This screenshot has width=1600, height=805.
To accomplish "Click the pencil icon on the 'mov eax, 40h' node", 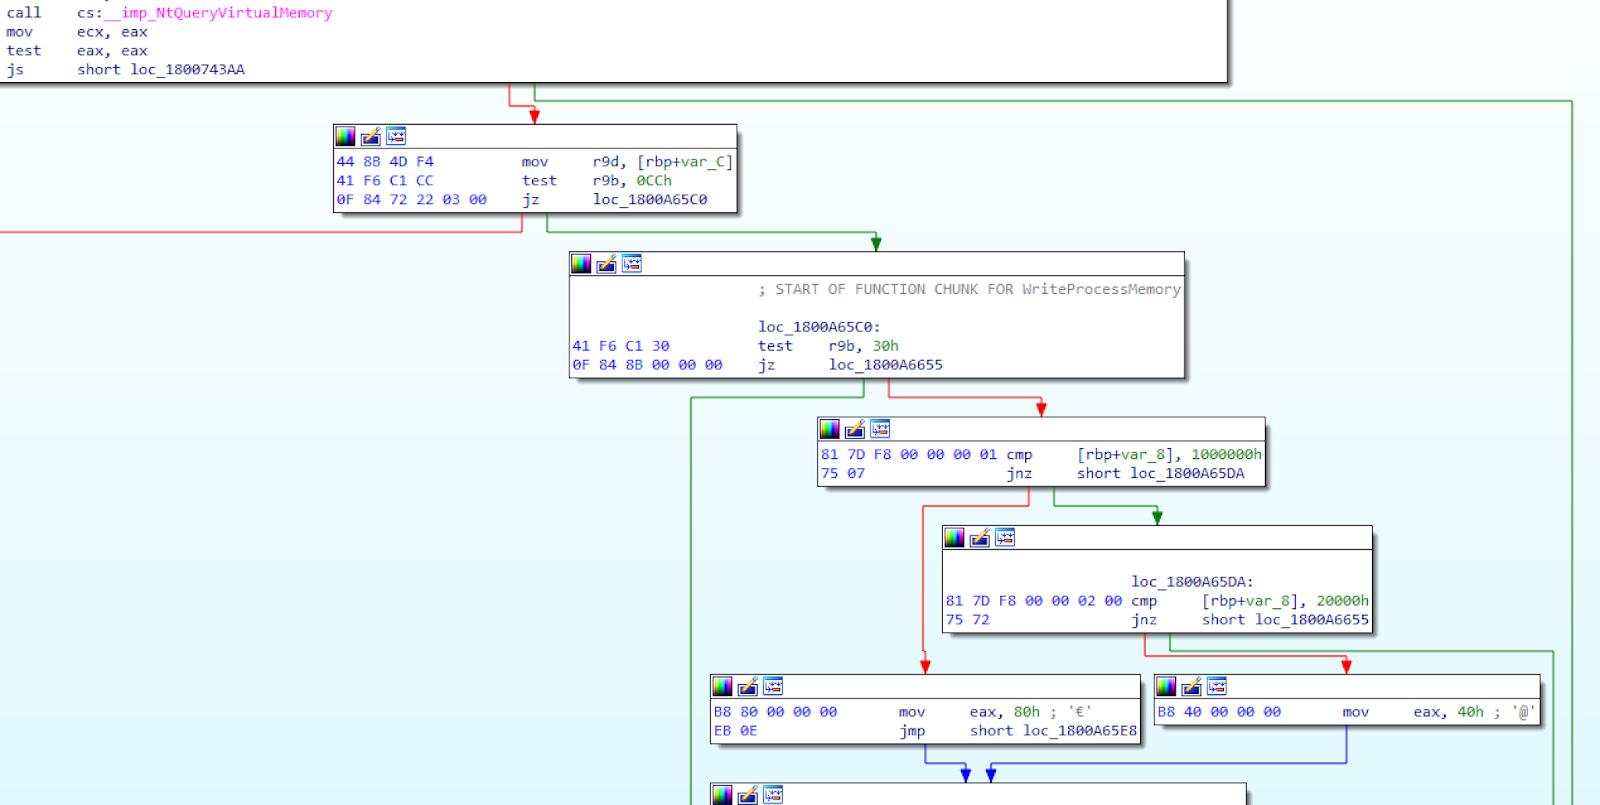I will point(1191,686).
